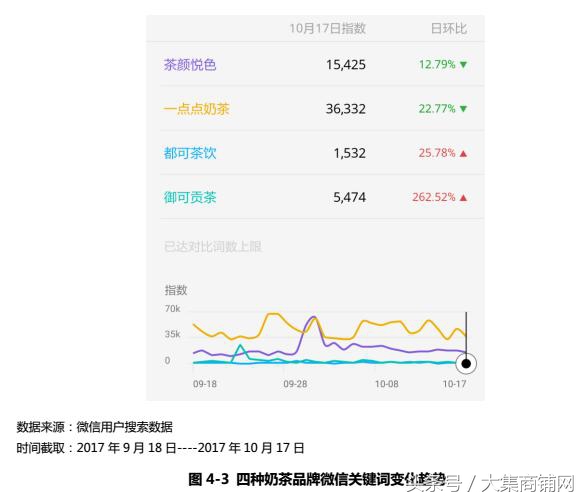This screenshot has height=500, width=587.
Task: Click the 25.78% day-over-day value
Action: point(437,153)
